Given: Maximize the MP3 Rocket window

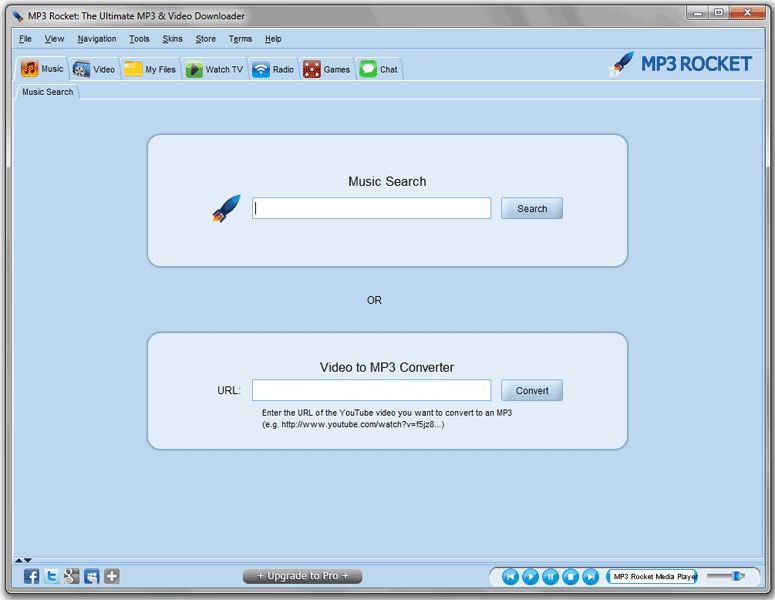Looking at the screenshot, I should click(719, 13).
